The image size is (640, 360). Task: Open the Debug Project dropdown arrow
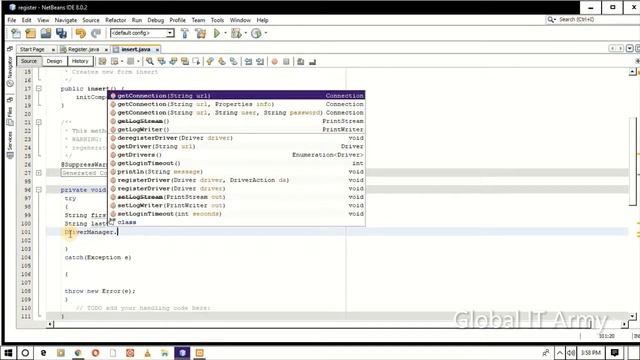click(245, 33)
